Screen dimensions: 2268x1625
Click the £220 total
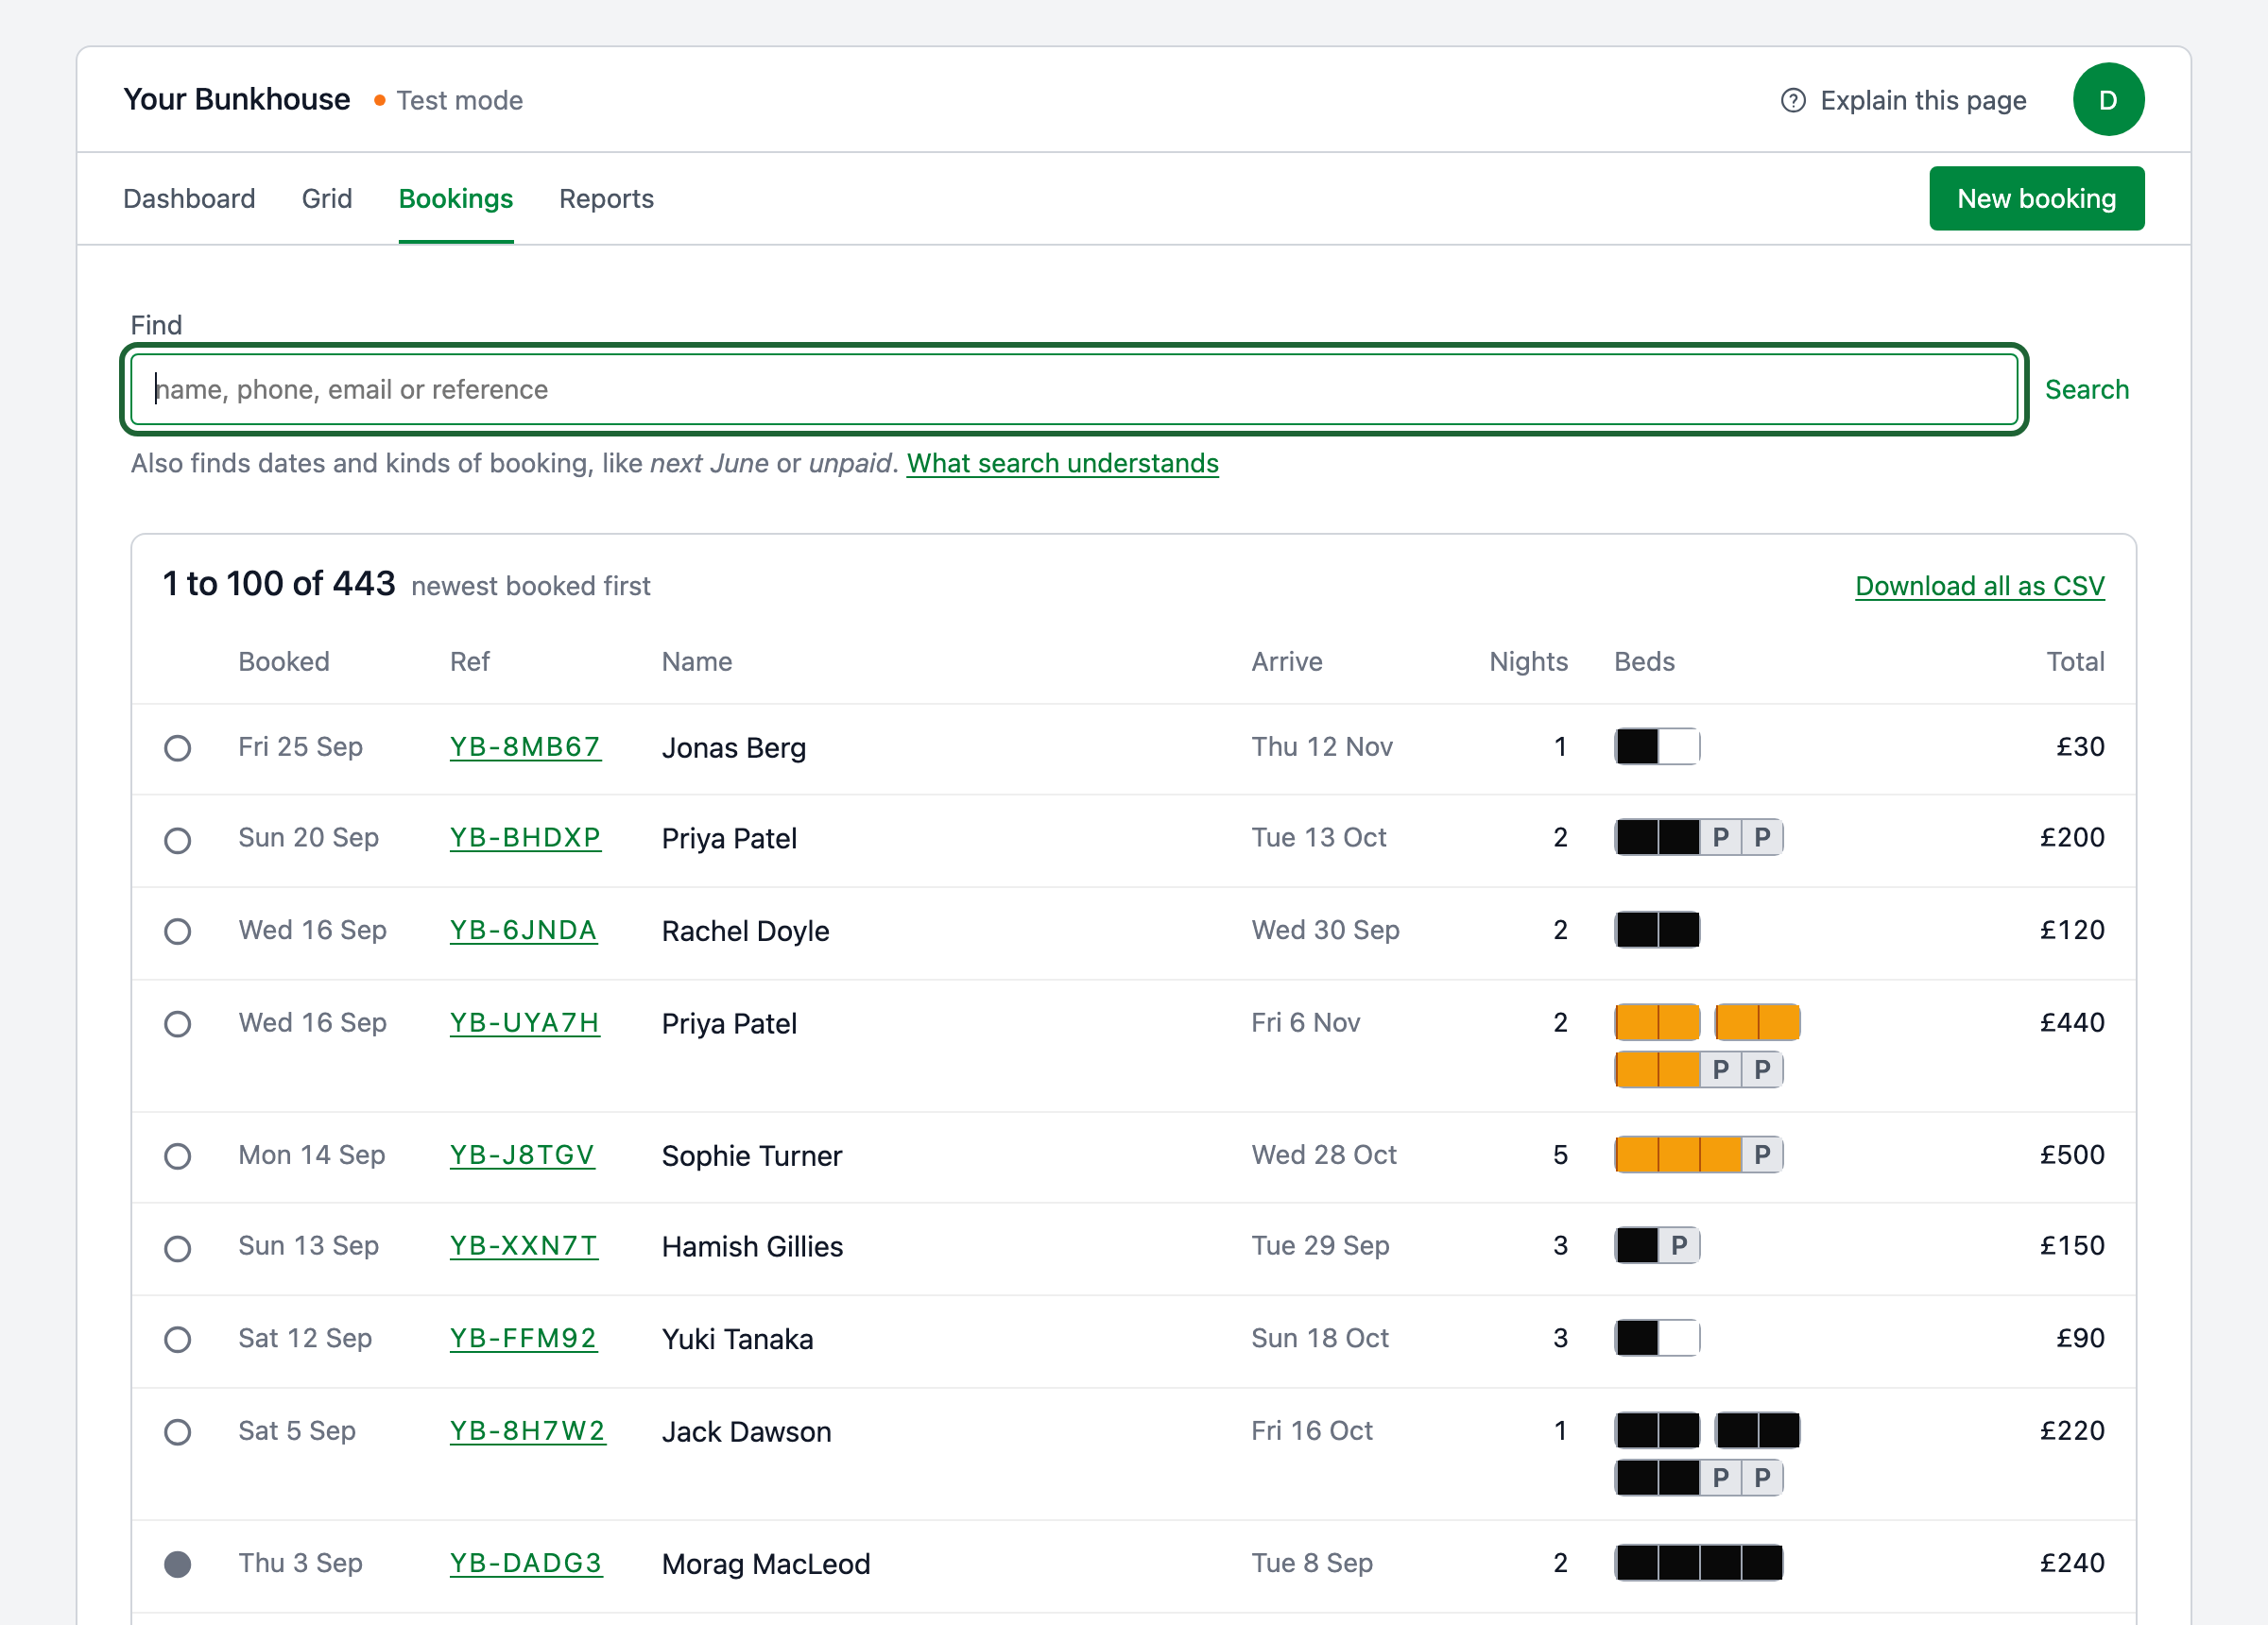[2072, 1431]
